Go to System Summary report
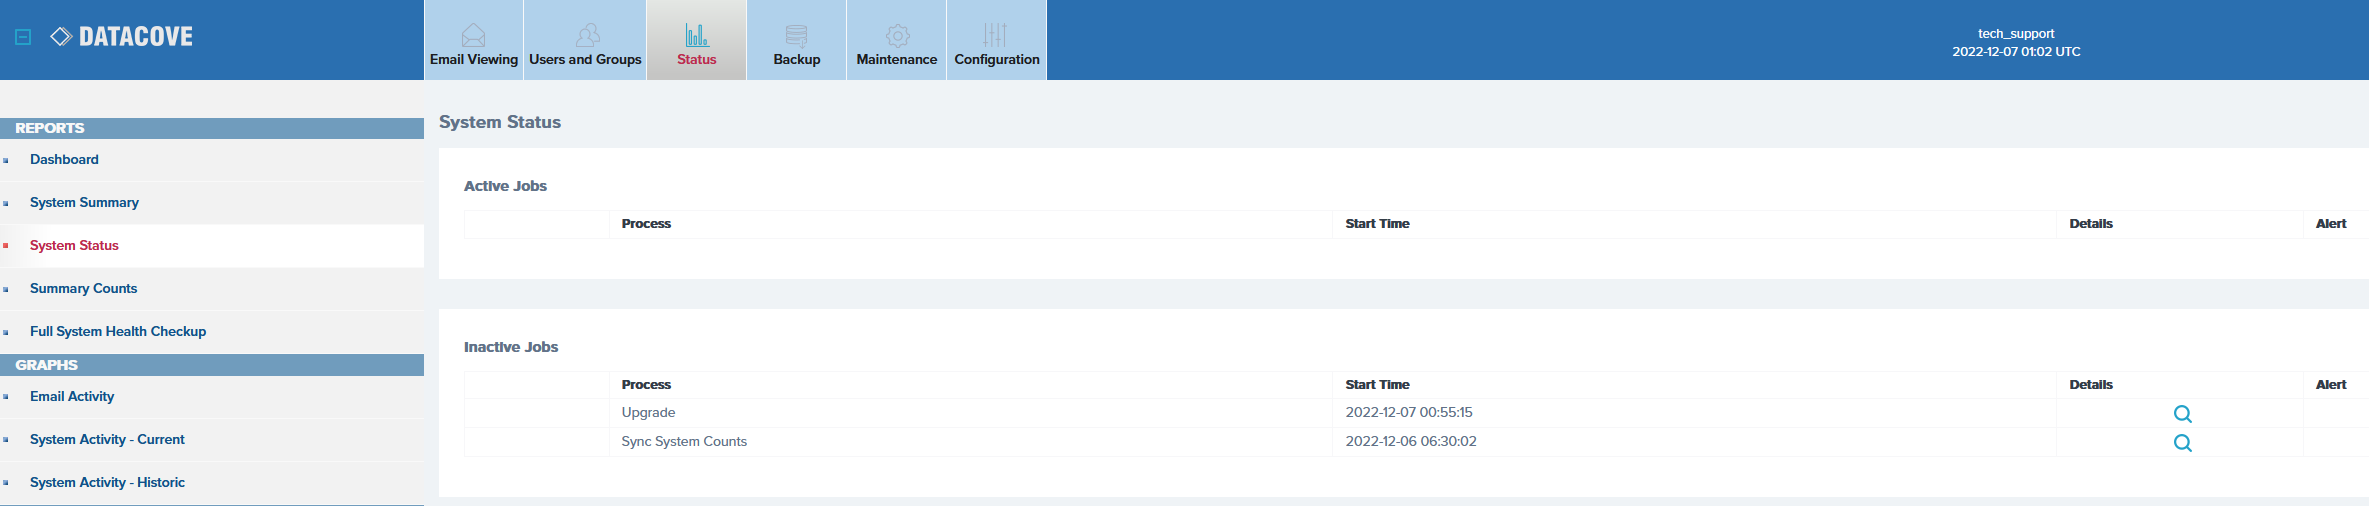2369x506 pixels. point(84,203)
